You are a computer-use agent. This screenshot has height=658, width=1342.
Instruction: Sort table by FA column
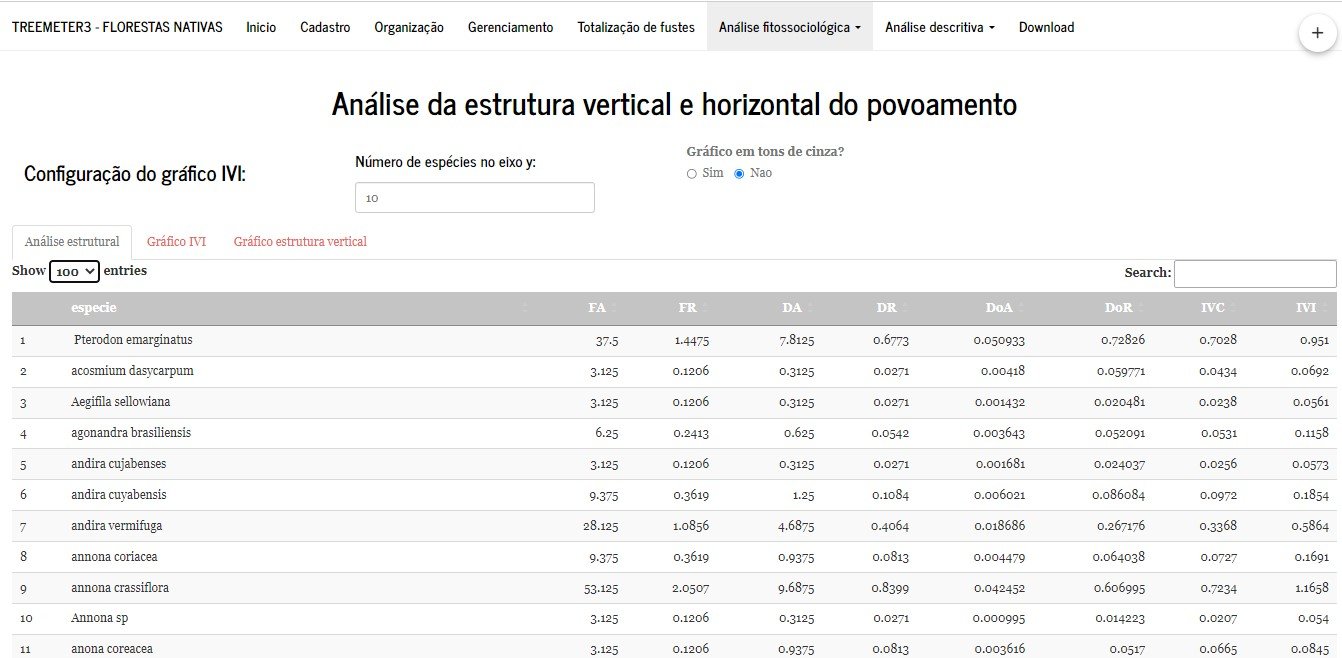tap(598, 308)
